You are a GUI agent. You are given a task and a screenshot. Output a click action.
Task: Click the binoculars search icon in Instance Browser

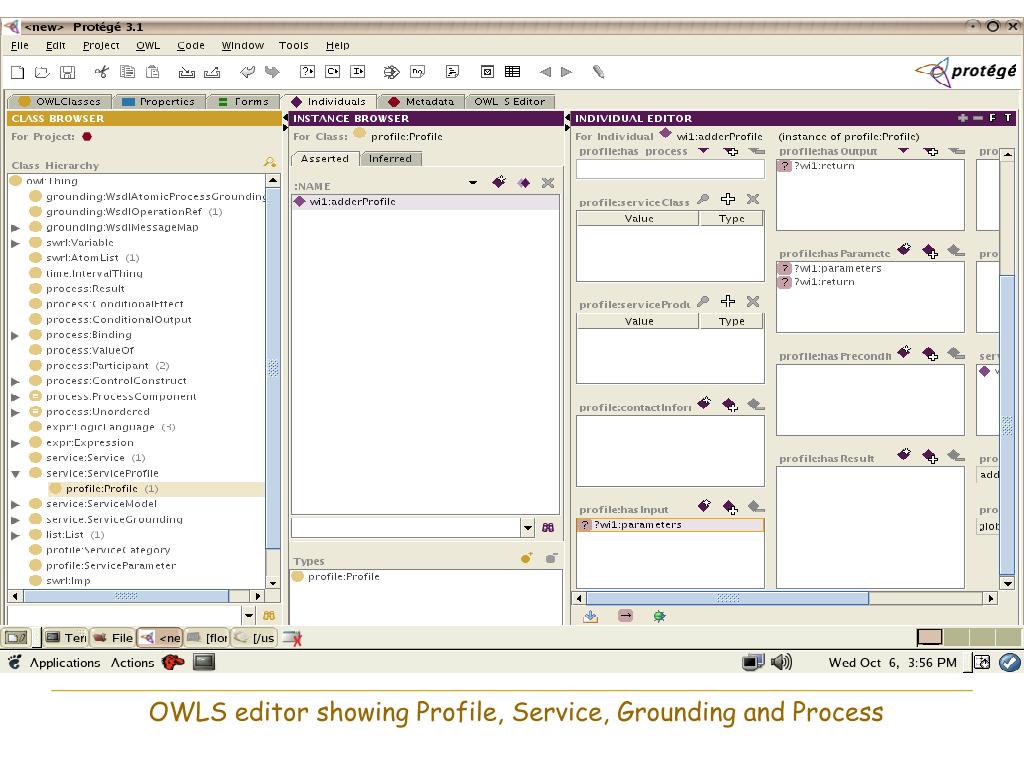click(548, 527)
